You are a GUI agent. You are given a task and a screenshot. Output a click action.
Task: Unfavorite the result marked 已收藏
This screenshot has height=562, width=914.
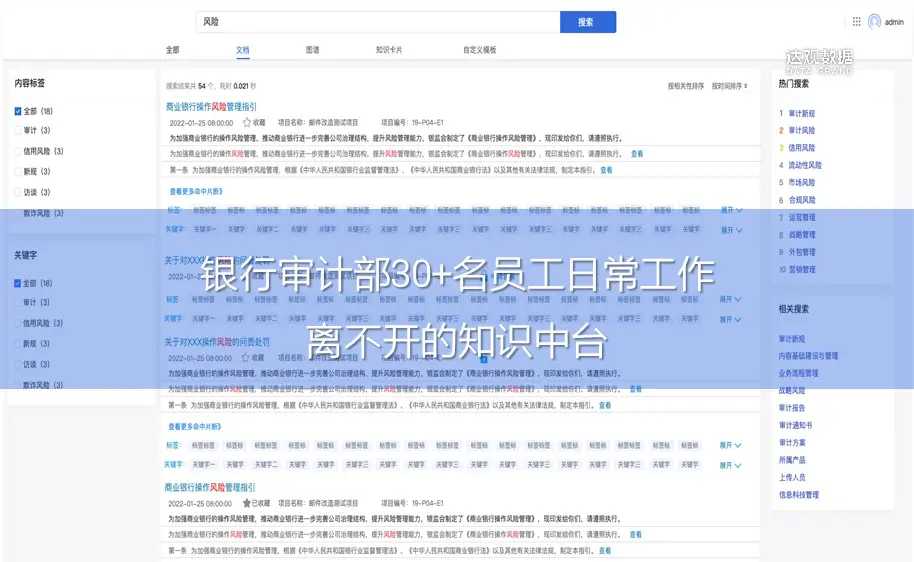pos(247,503)
